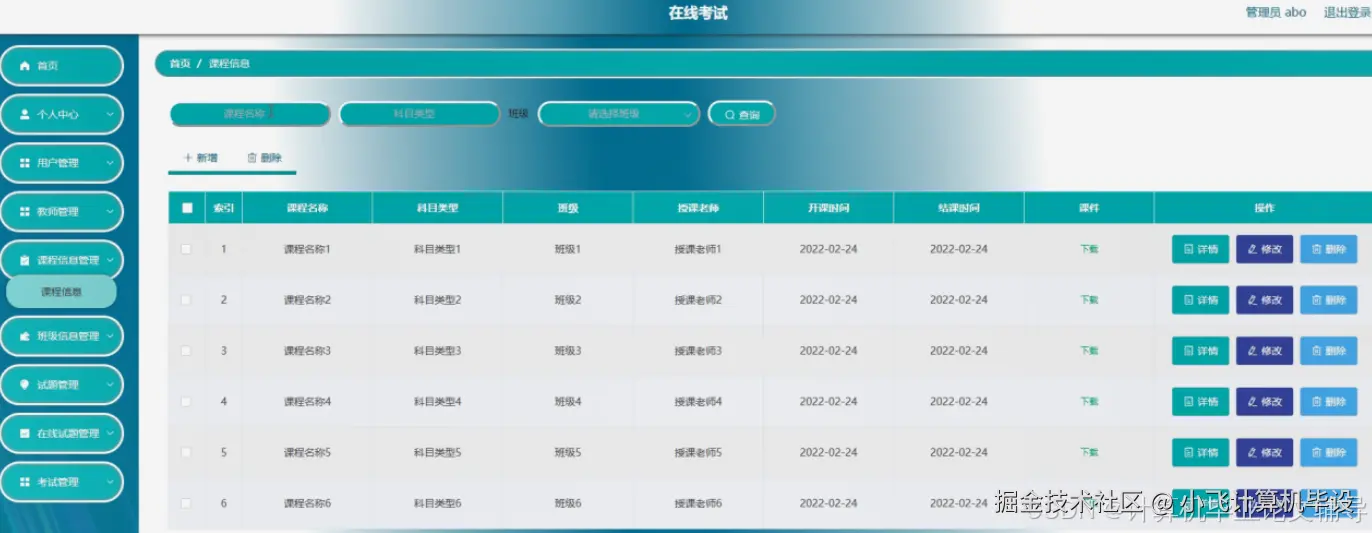The image size is (1372, 533).
Task: Select the 课程信息 submenu item
Action: pos(62,292)
